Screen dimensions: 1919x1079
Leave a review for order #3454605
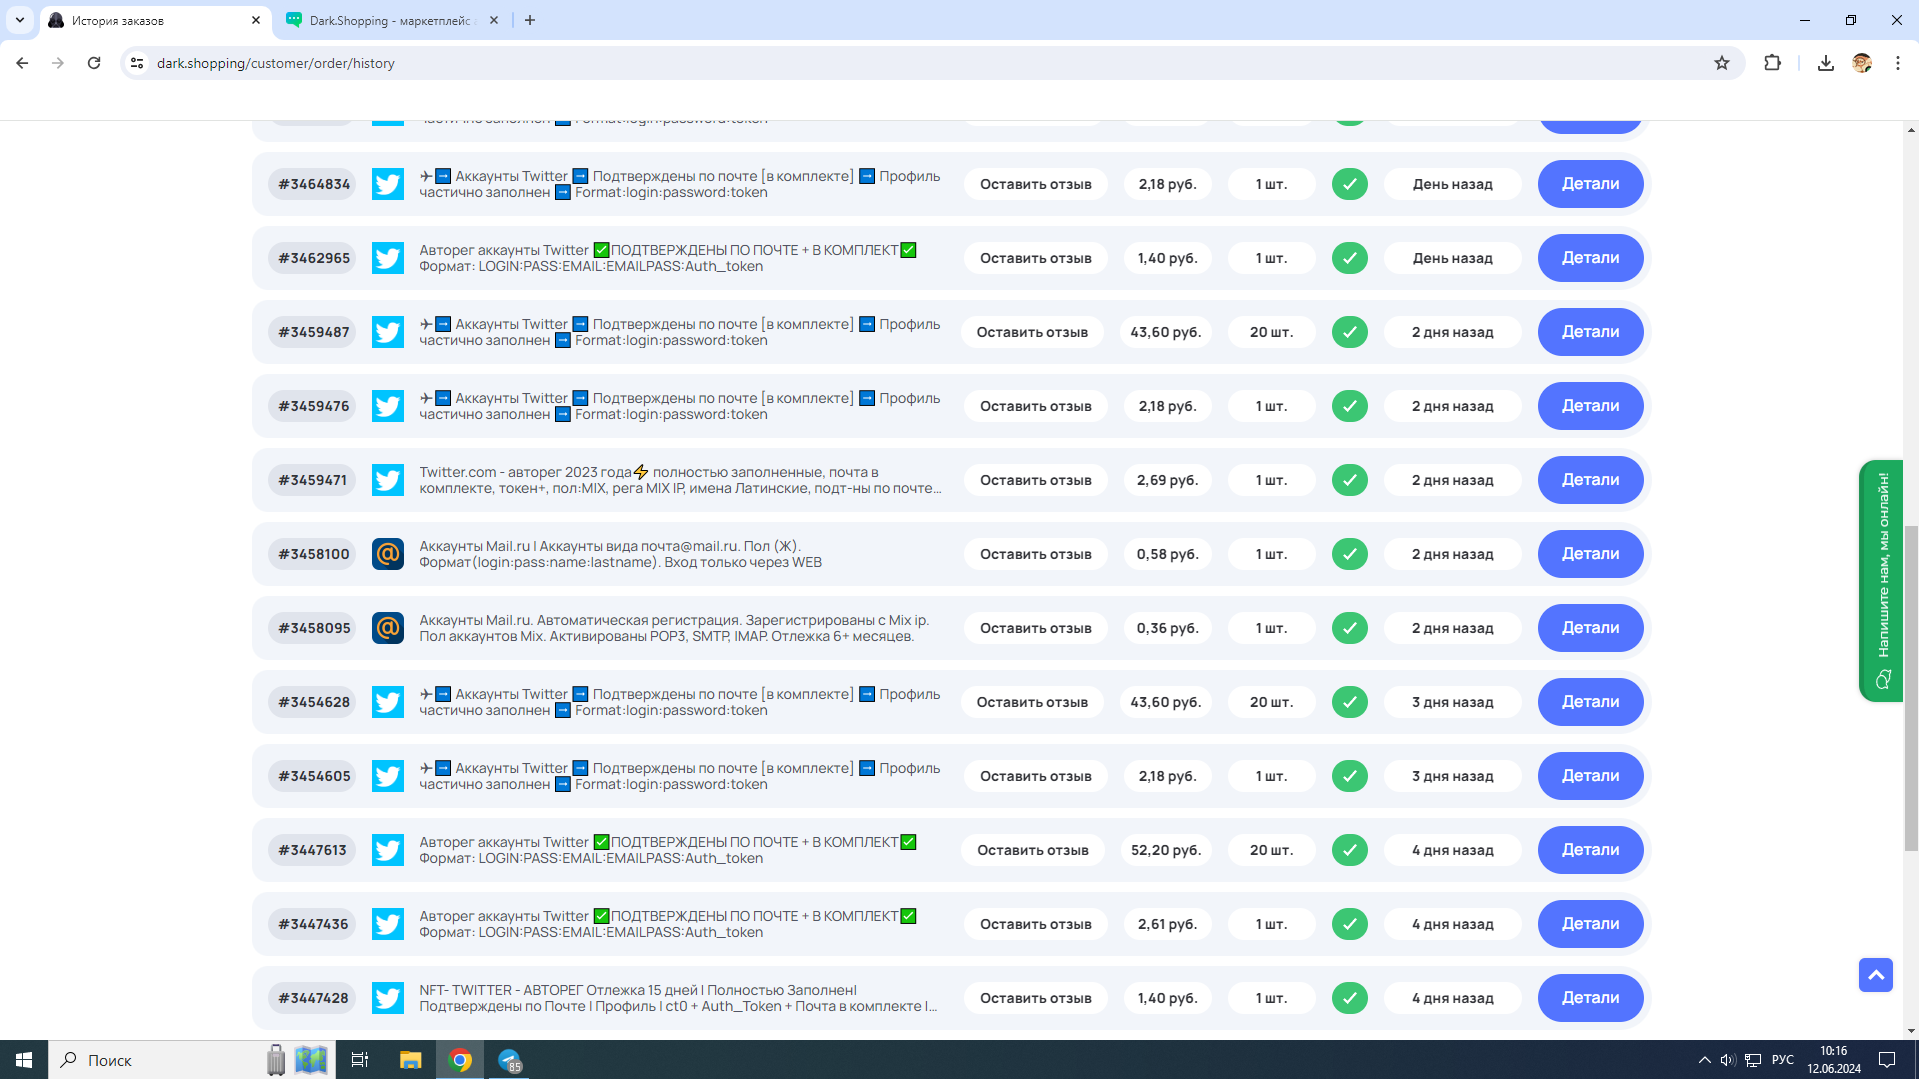[x=1035, y=776]
